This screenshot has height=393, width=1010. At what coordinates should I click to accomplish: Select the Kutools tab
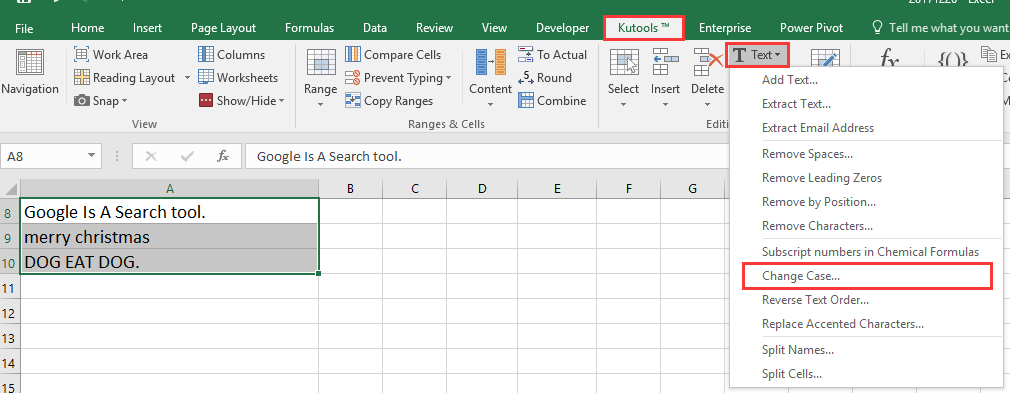tap(643, 28)
